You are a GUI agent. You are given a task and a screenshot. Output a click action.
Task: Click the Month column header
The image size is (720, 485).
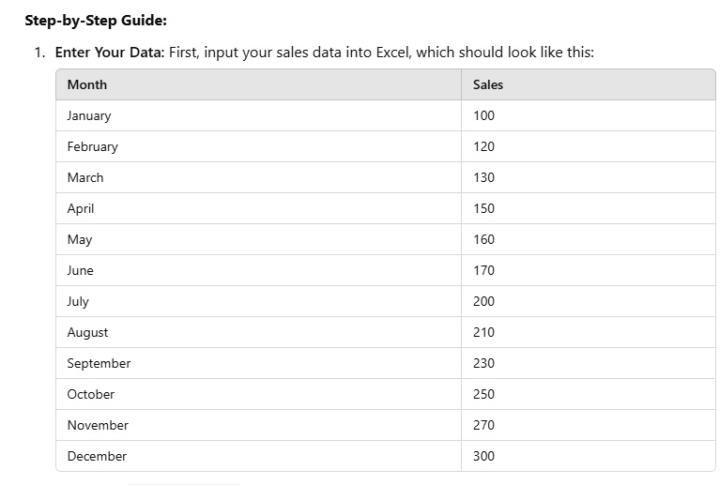tap(87, 85)
